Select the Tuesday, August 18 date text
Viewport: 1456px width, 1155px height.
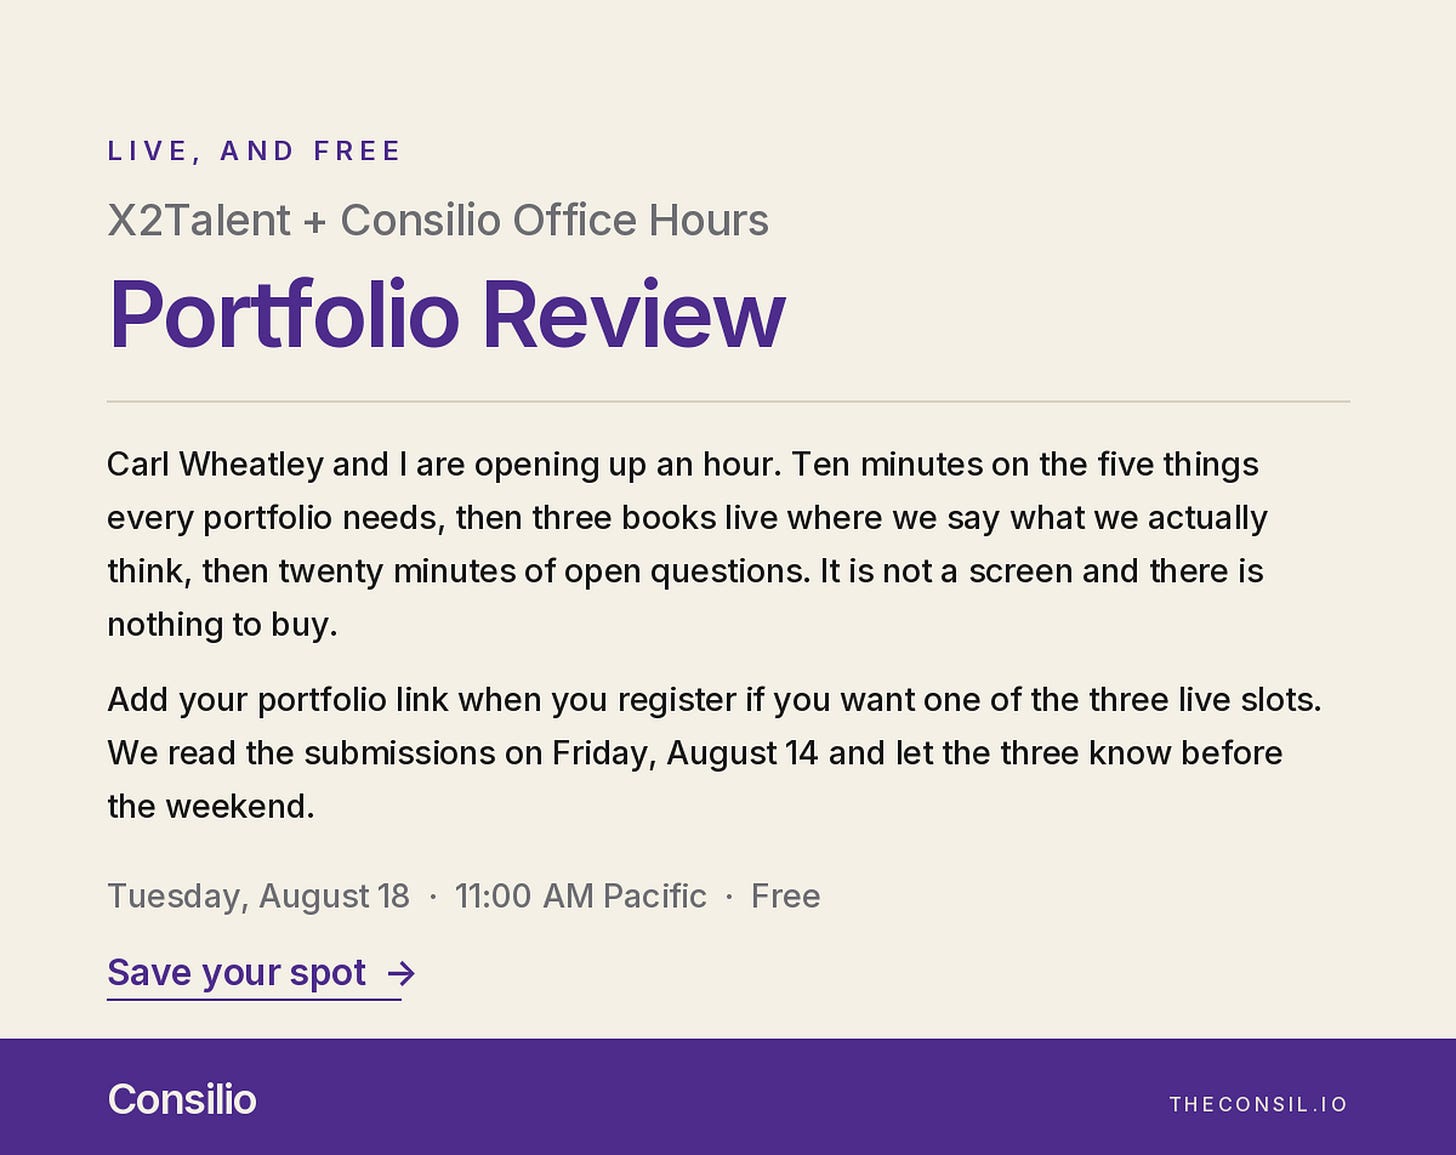click(258, 896)
